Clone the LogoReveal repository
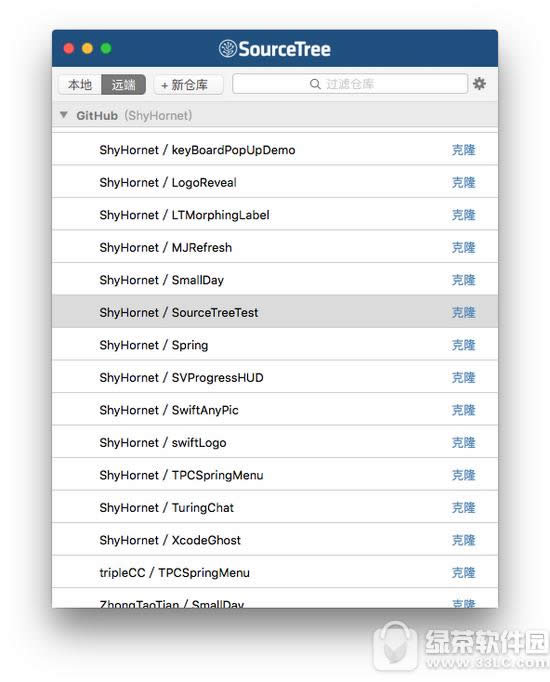This screenshot has height=682, width=550. coord(463,182)
